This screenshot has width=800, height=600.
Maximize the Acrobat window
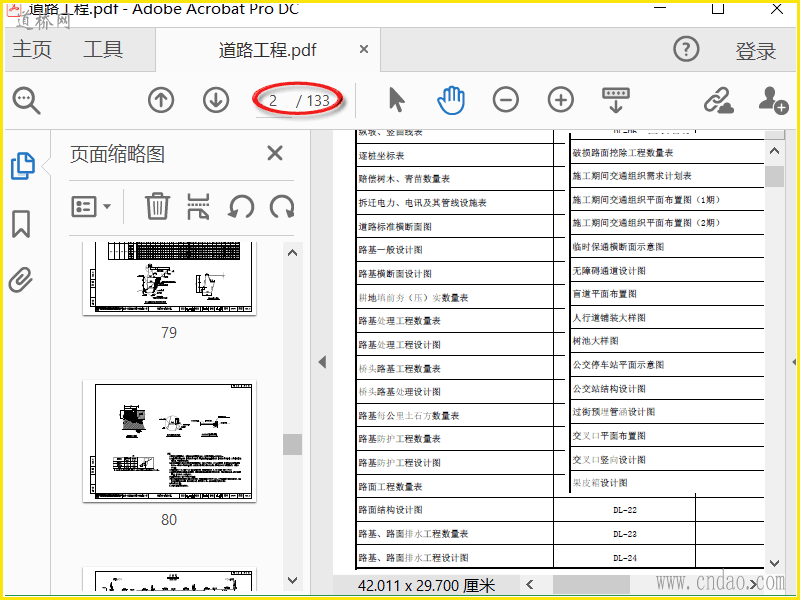pos(718,8)
